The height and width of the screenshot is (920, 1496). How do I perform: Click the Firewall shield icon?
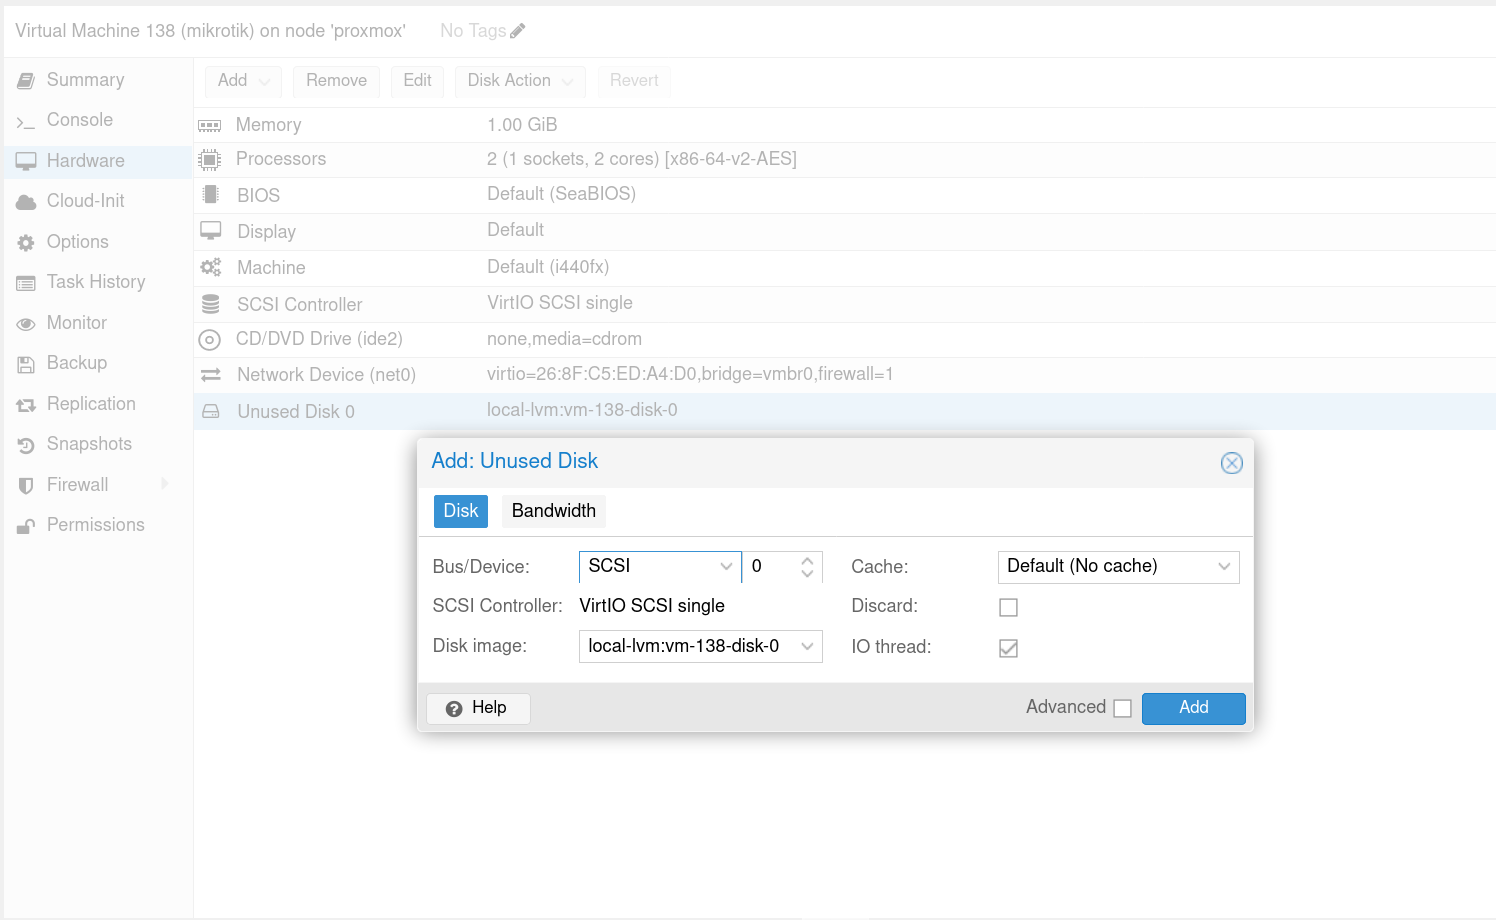26,486
